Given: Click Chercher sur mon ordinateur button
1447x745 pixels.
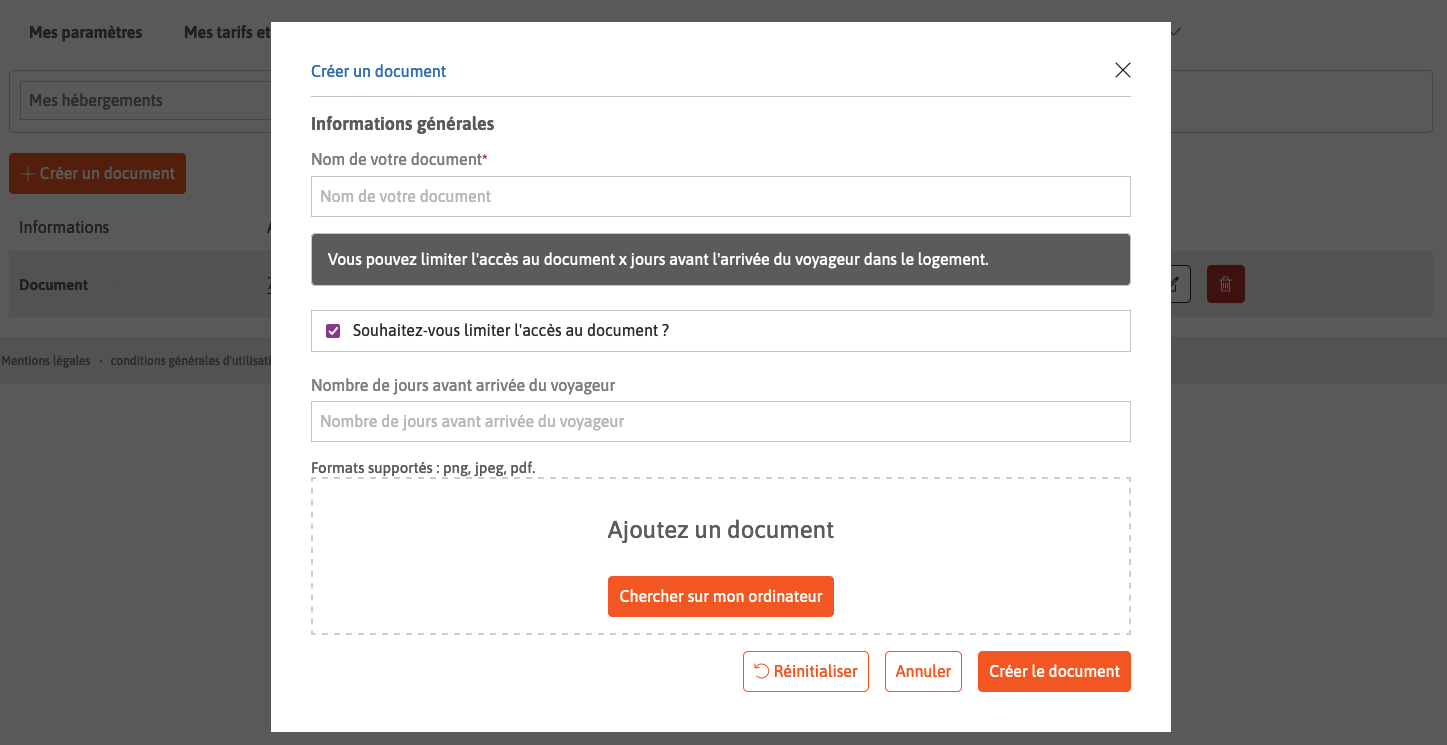Looking at the screenshot, I should 720,596.
